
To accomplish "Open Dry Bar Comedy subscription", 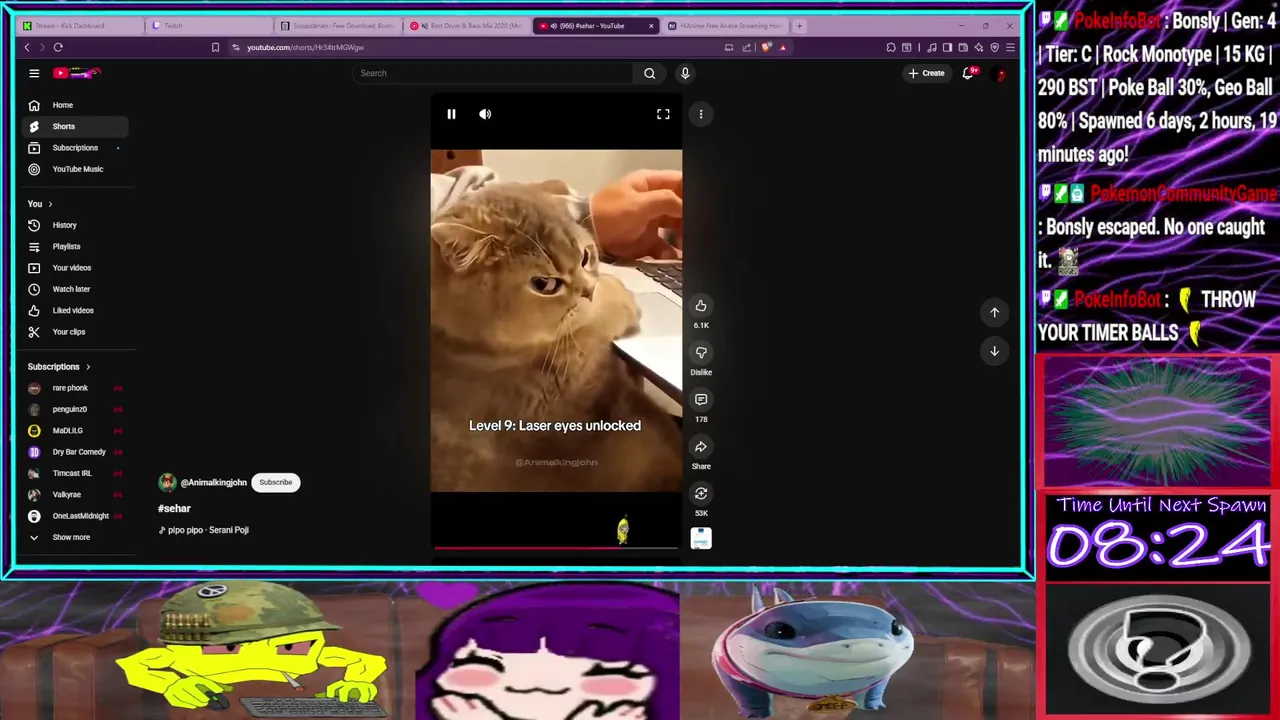I will (x=74, y=452).
